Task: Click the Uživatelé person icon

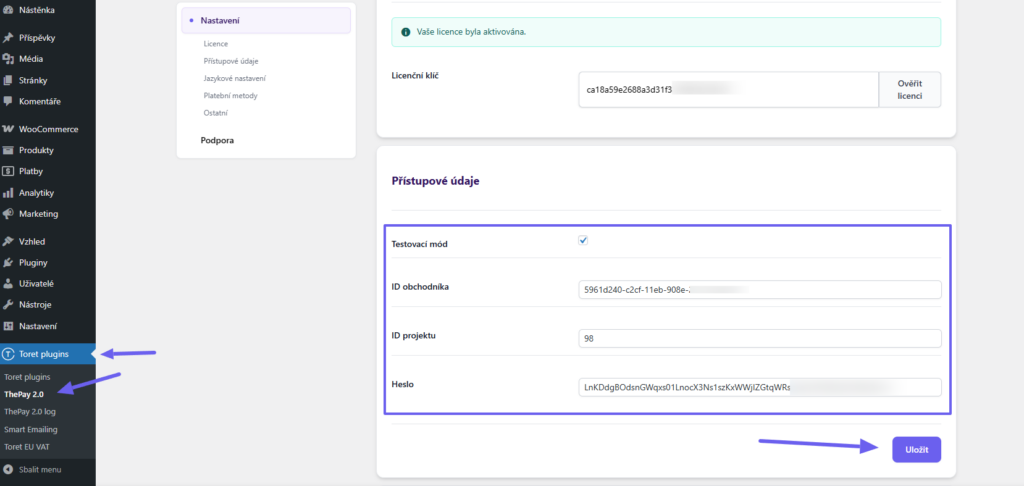Action: (x=8, y=284)
